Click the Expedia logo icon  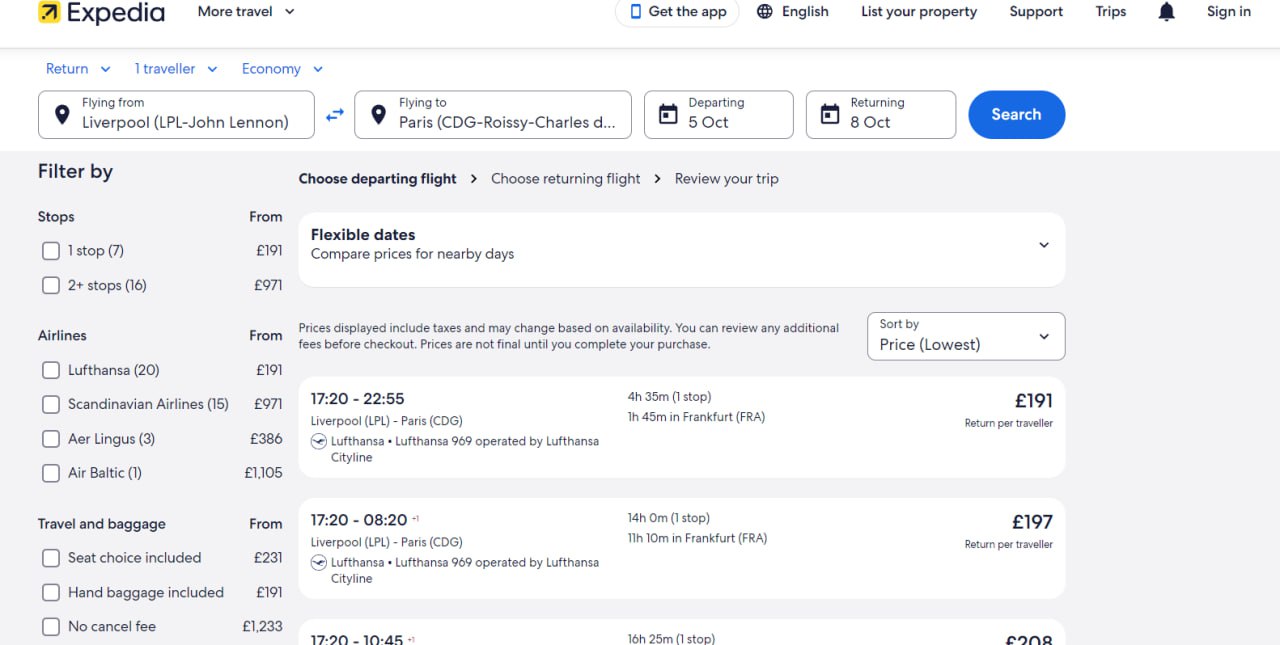click(x=49, y=12)
